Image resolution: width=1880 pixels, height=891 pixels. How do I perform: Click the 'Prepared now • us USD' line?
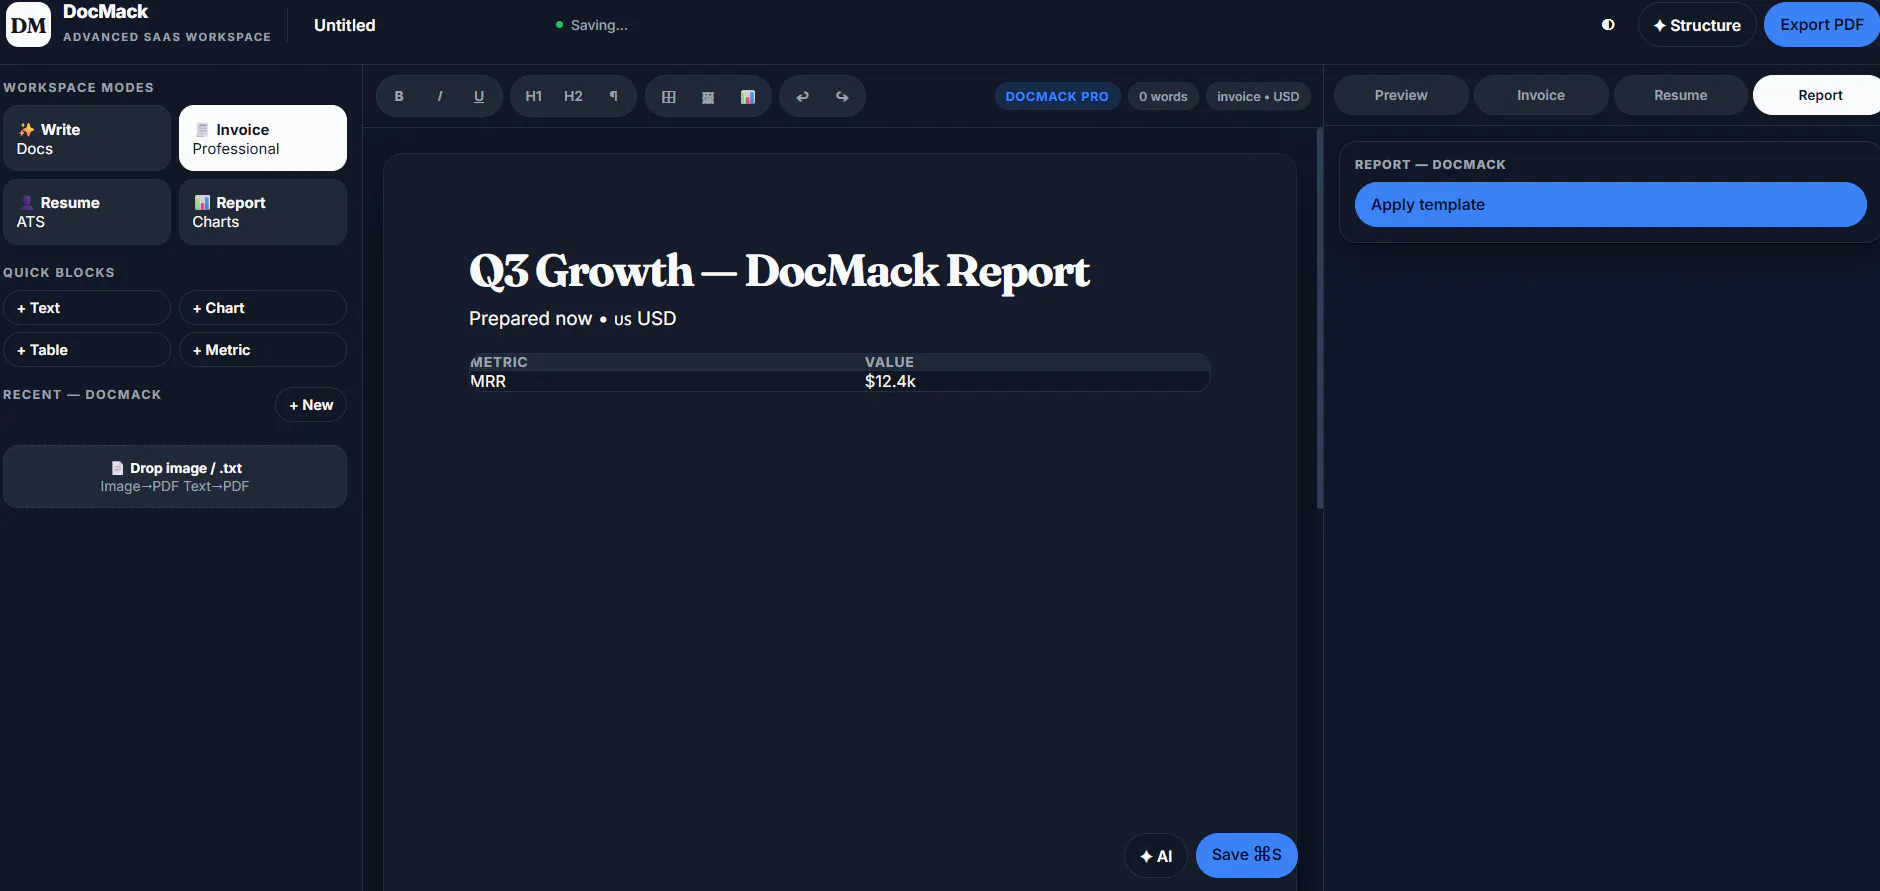(x=572, y=318)
